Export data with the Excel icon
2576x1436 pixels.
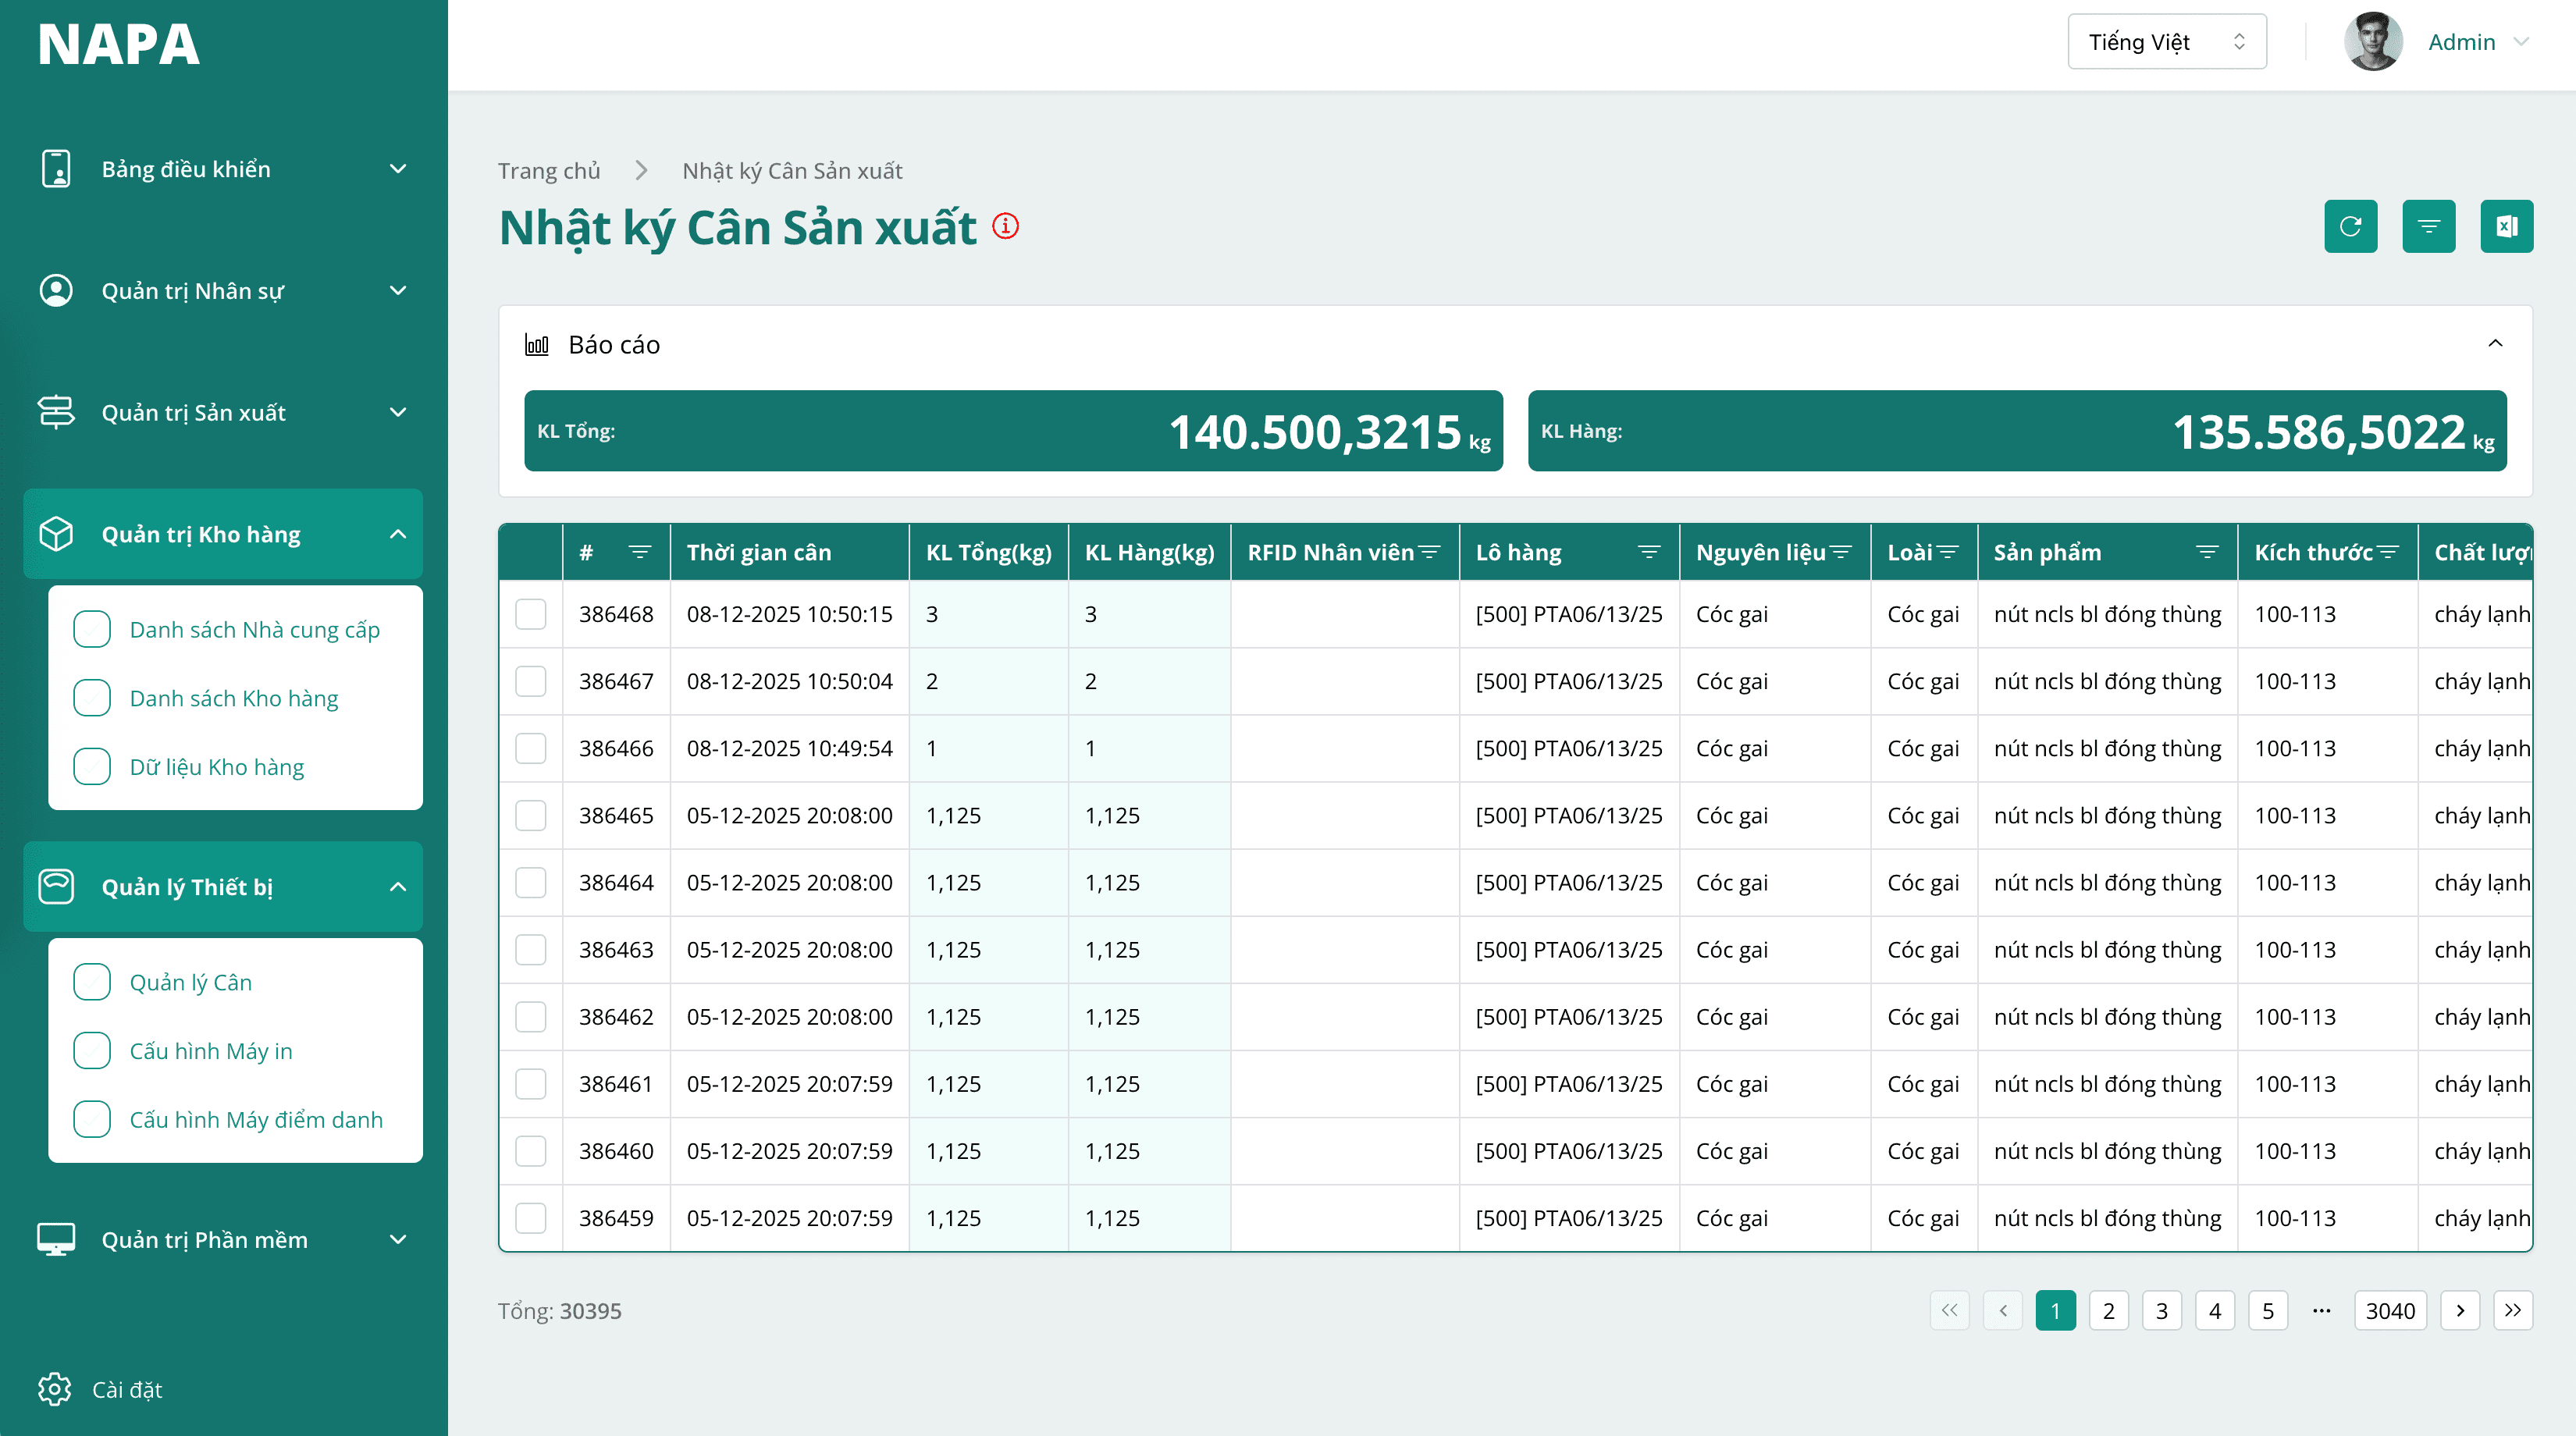2506,226
